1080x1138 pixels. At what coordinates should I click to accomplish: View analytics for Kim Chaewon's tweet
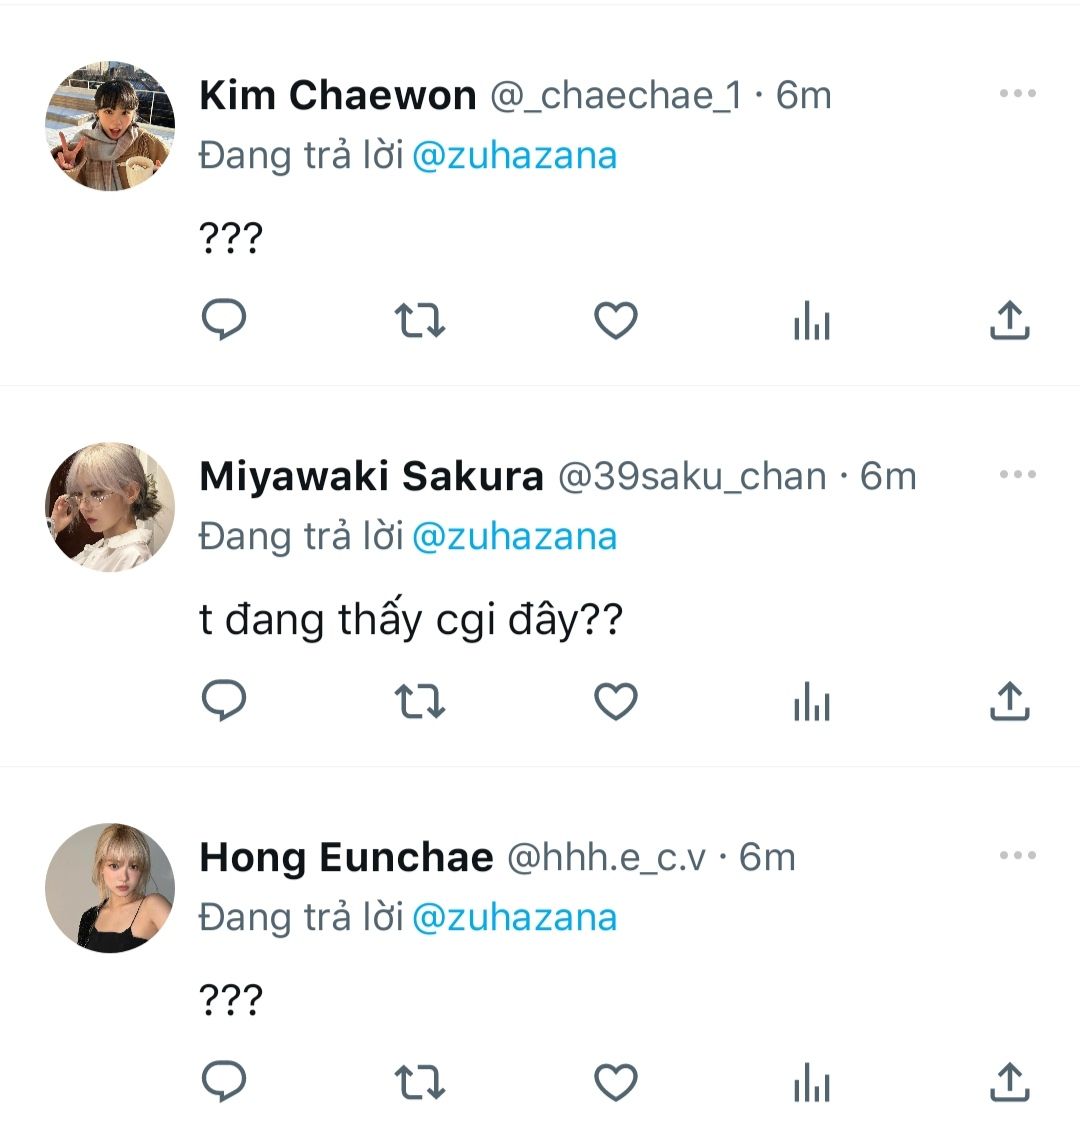[x=811, y=322]
